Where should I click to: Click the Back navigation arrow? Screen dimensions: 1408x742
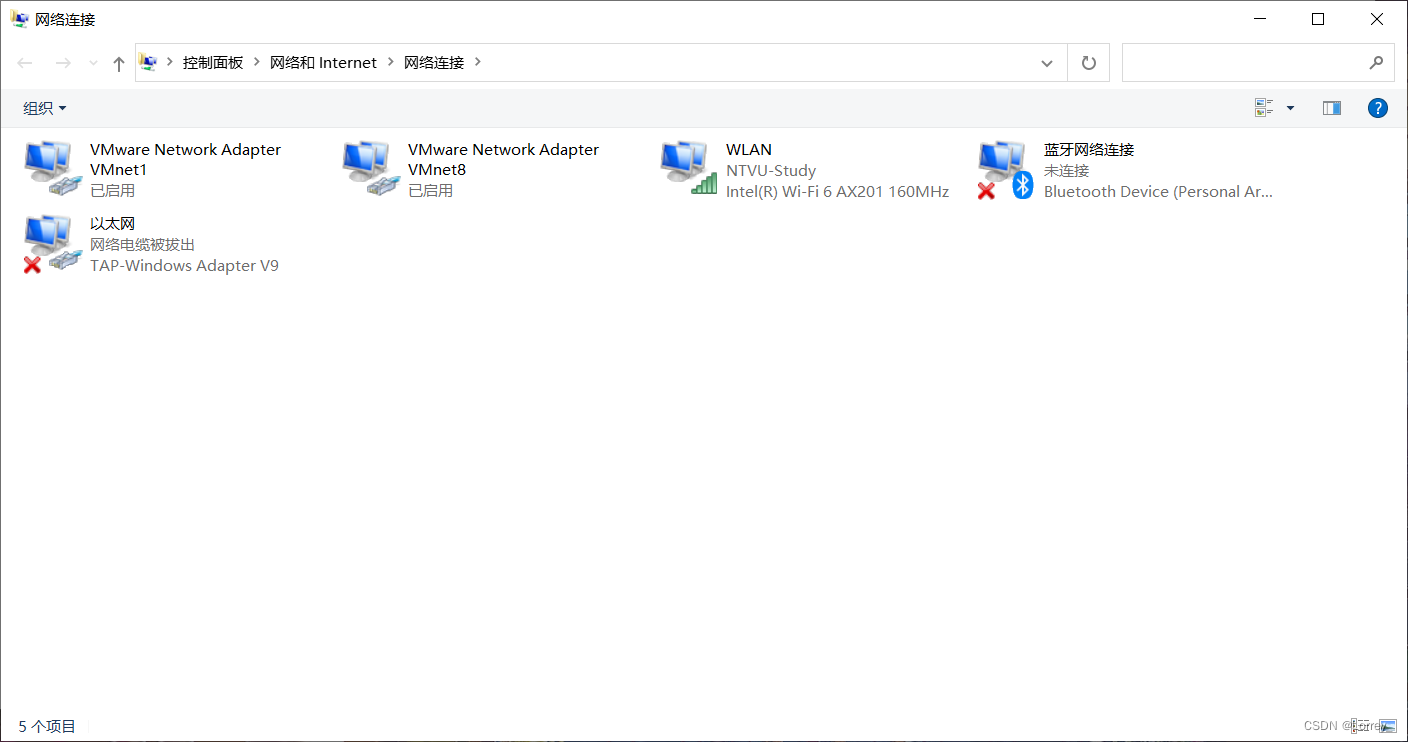25,63
